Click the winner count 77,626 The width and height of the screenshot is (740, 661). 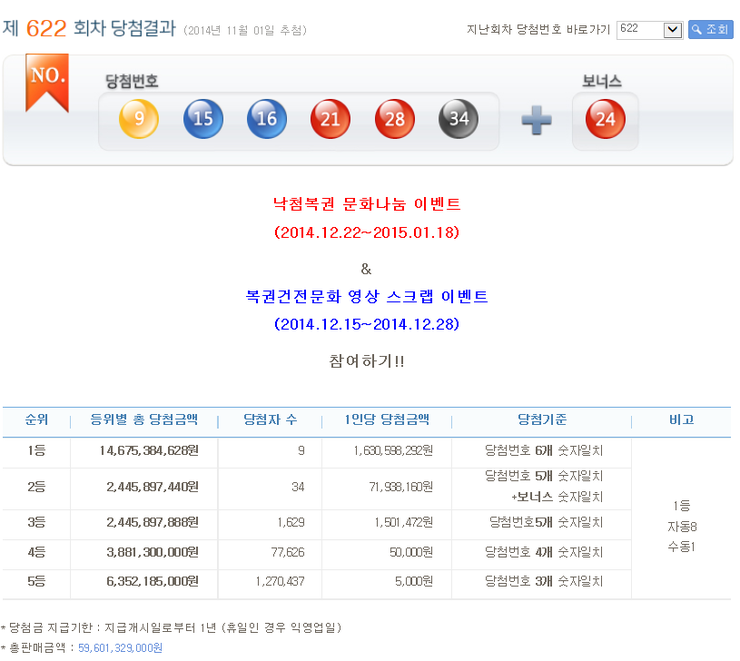[x=288, y=552]
